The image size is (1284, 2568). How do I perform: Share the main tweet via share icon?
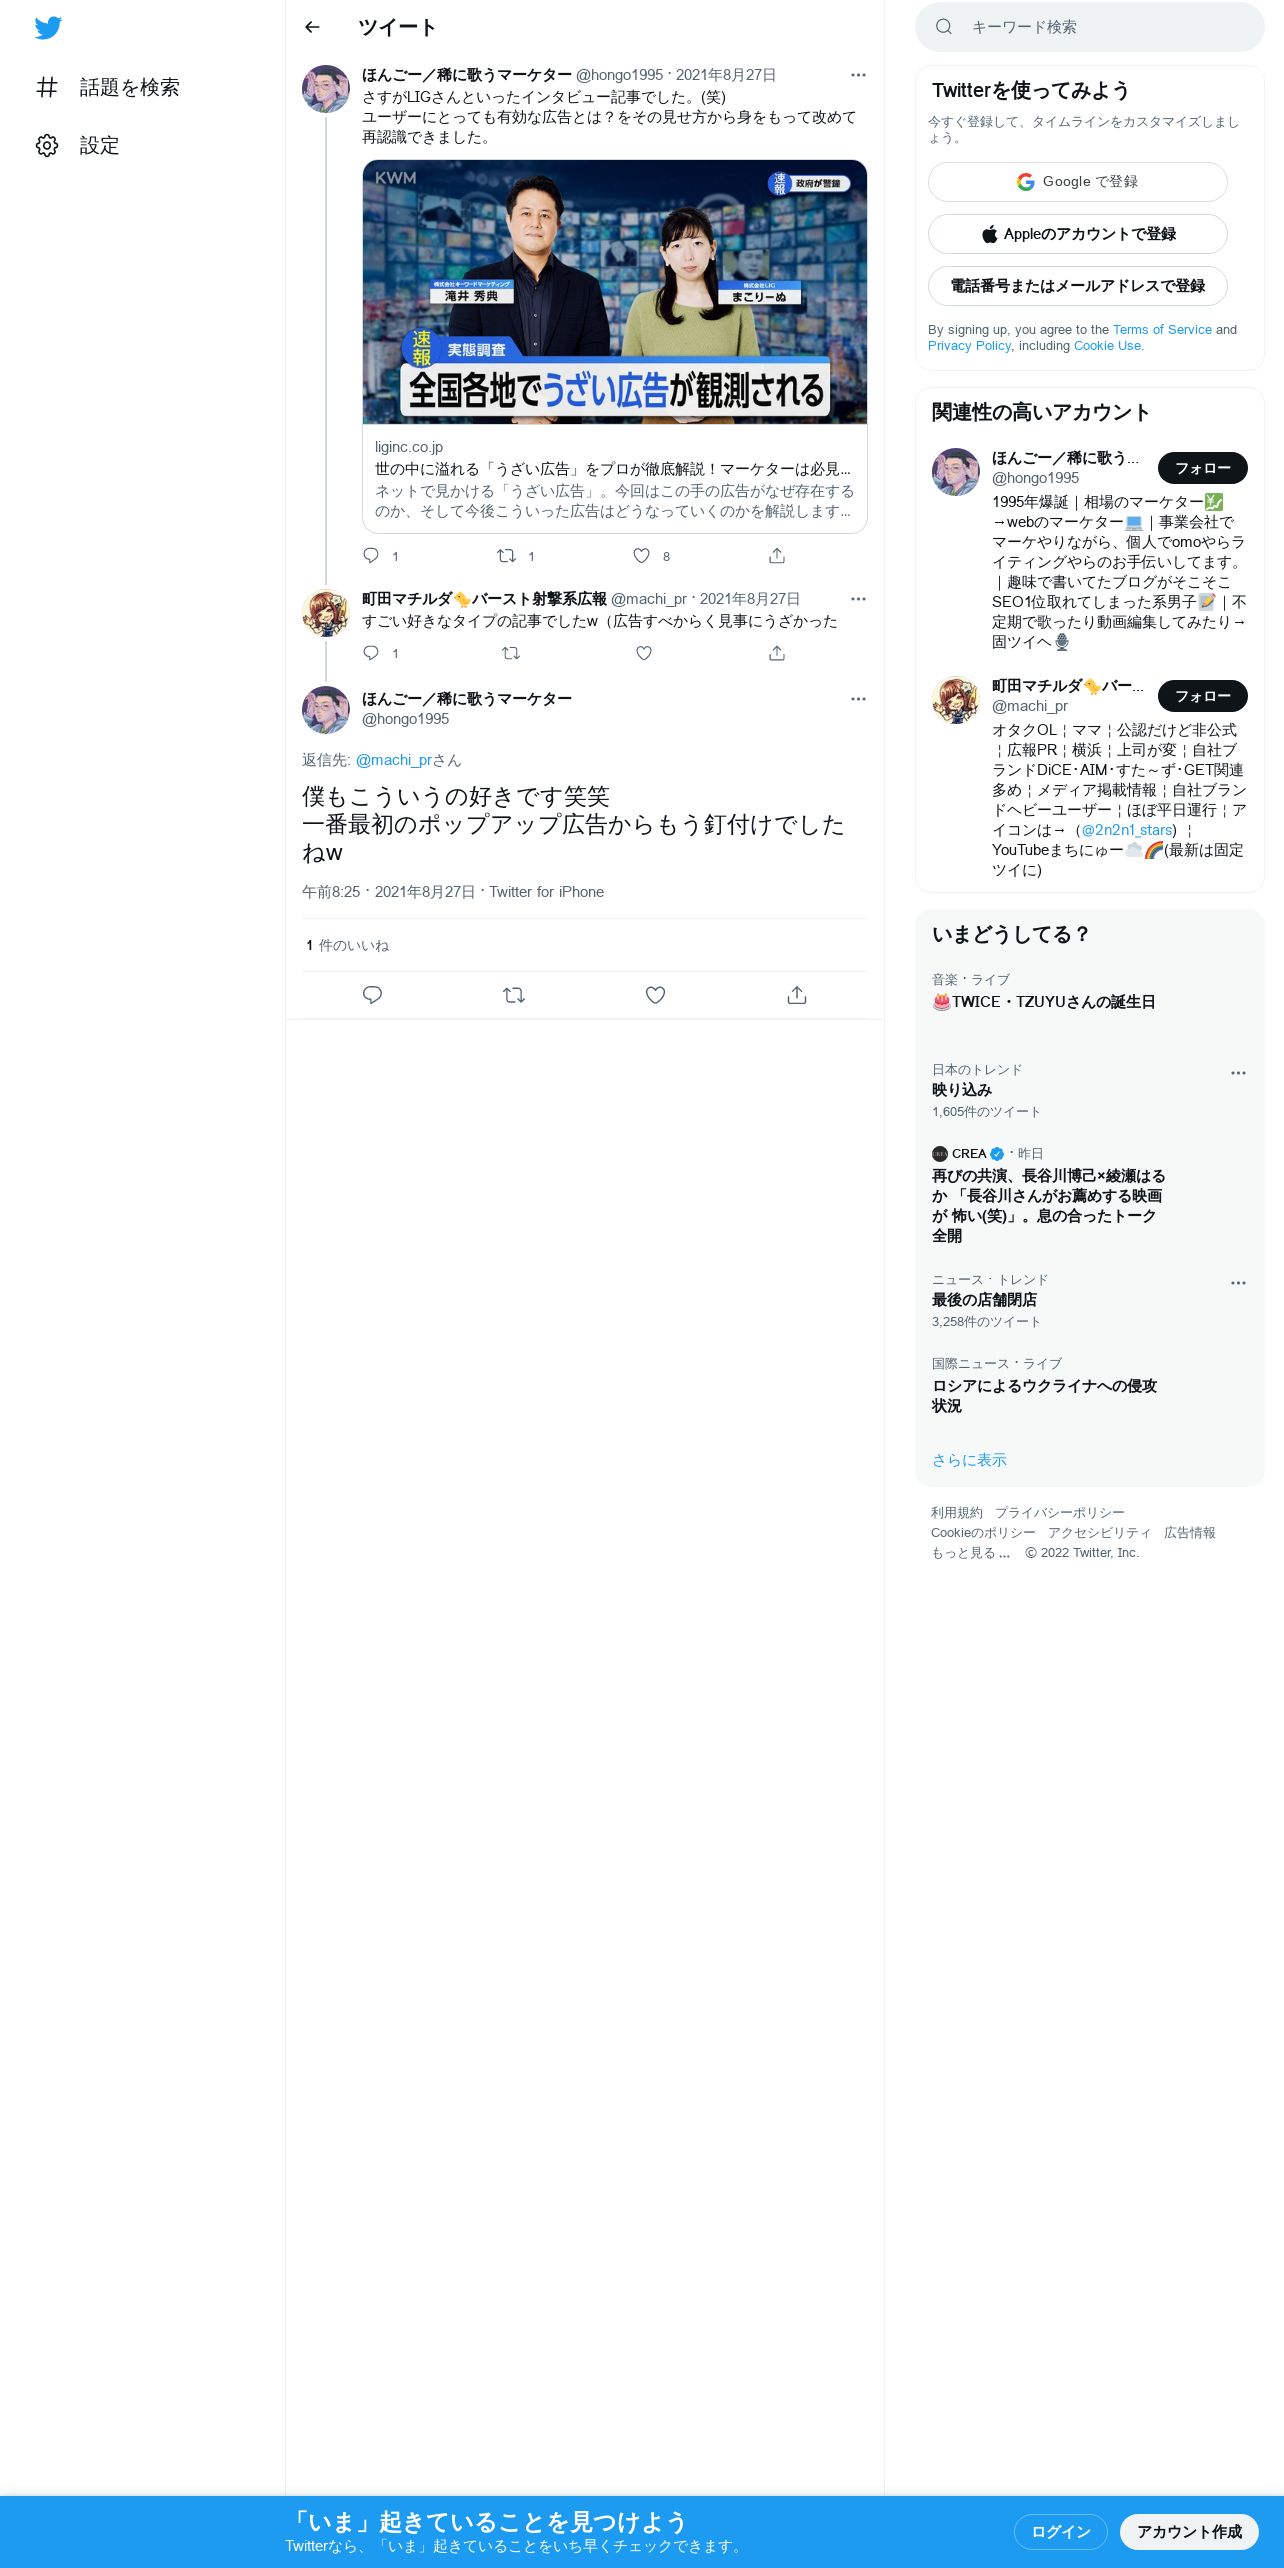797,995
